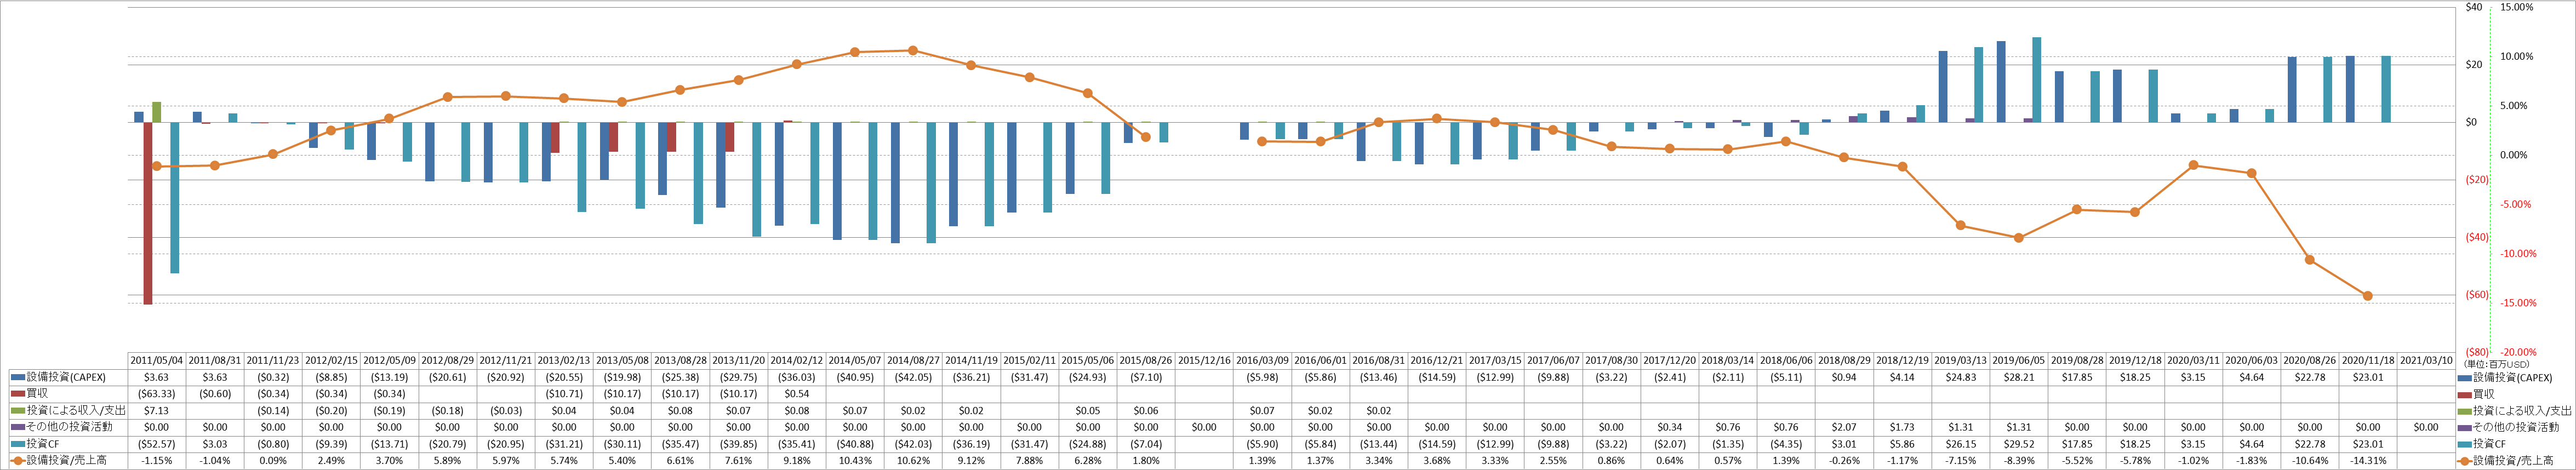The image size is (2576, 470).
Task: Click the ($42.05) CAPEX cell
Action: (913, 377)
